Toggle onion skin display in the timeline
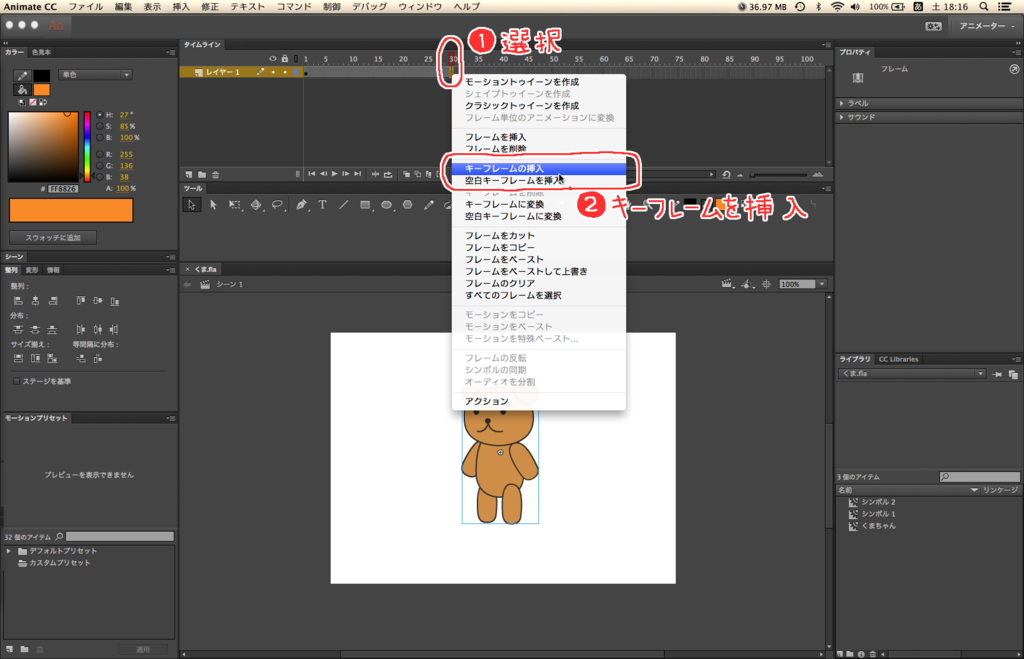 (x=407, y=174)
